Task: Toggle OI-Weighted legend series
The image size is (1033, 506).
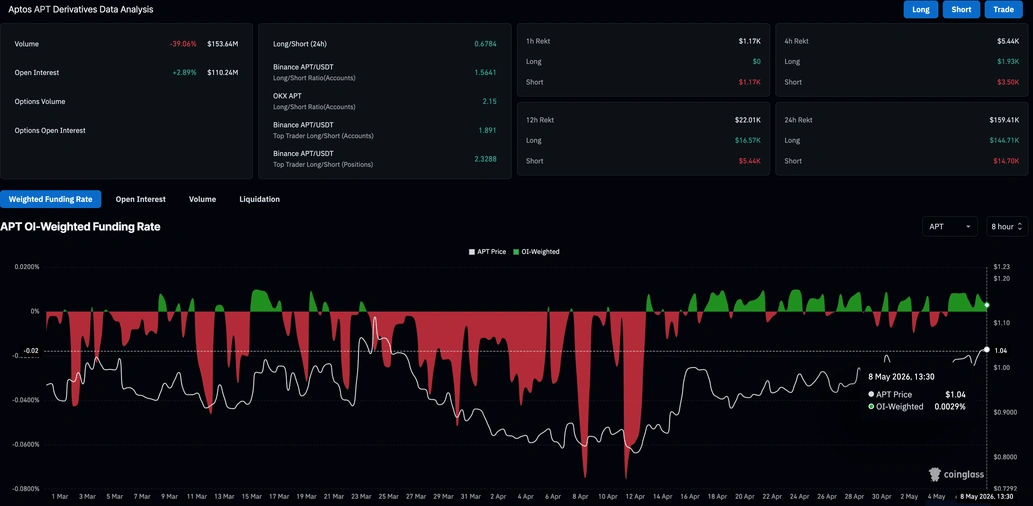Action: tap(536, 252)
